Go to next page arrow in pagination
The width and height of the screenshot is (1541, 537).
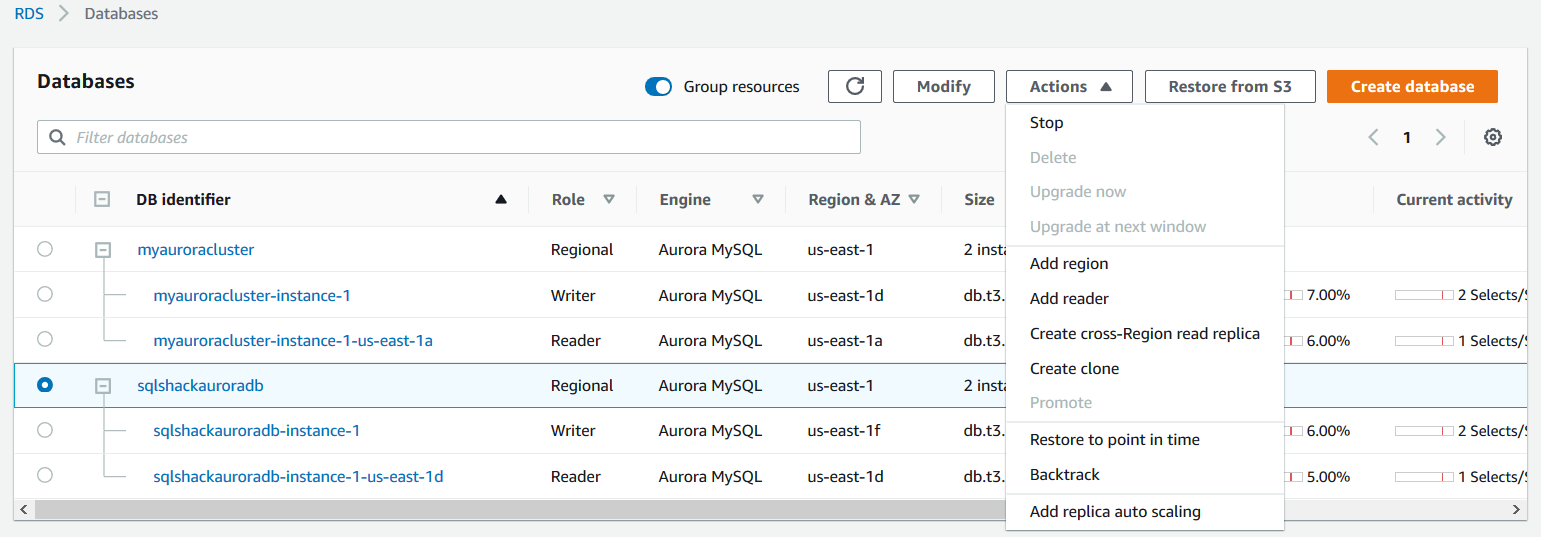1440,137
